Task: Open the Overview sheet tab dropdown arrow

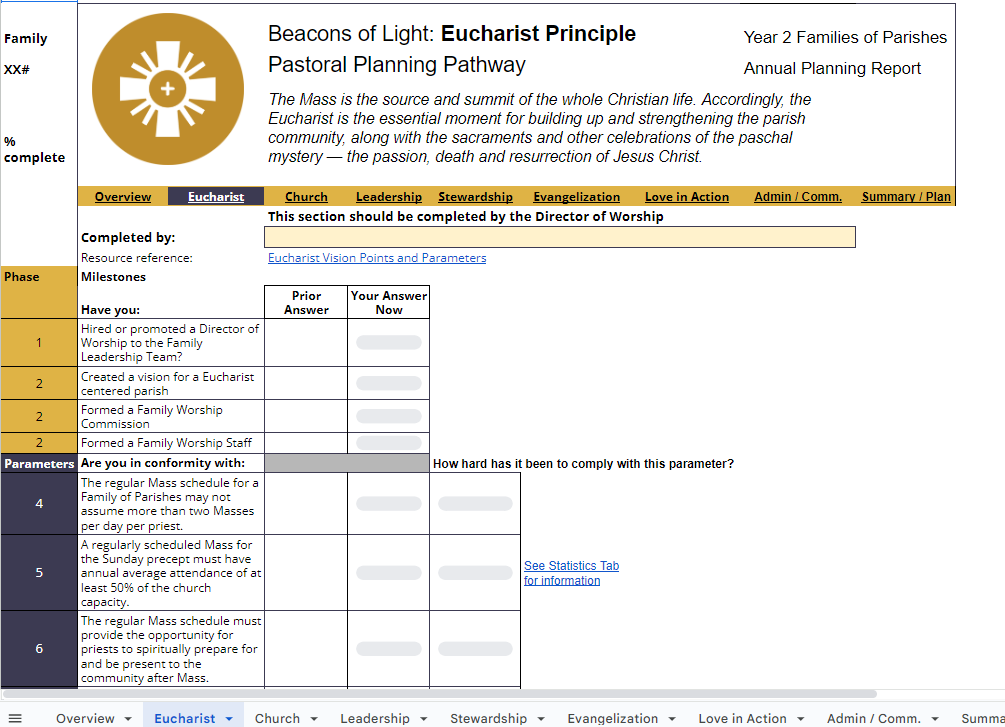Action: click(x=127, y=718)
